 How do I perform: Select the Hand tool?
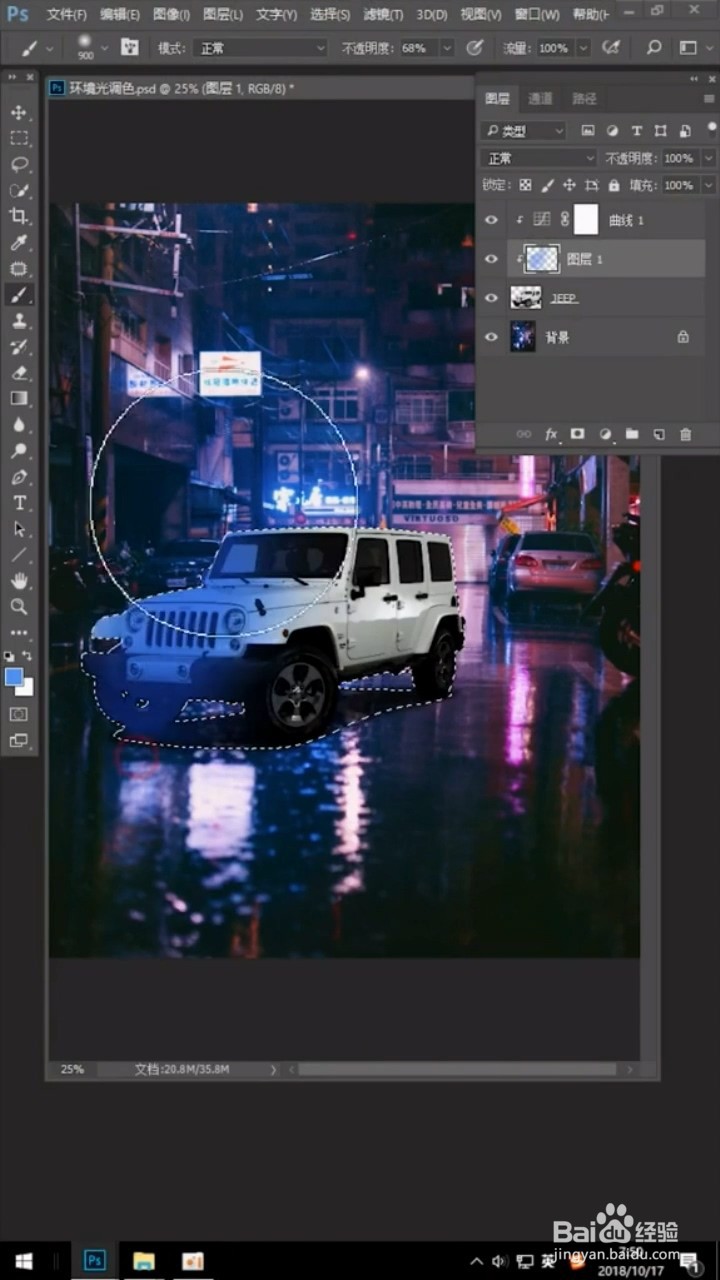click(x=19, y=581)
